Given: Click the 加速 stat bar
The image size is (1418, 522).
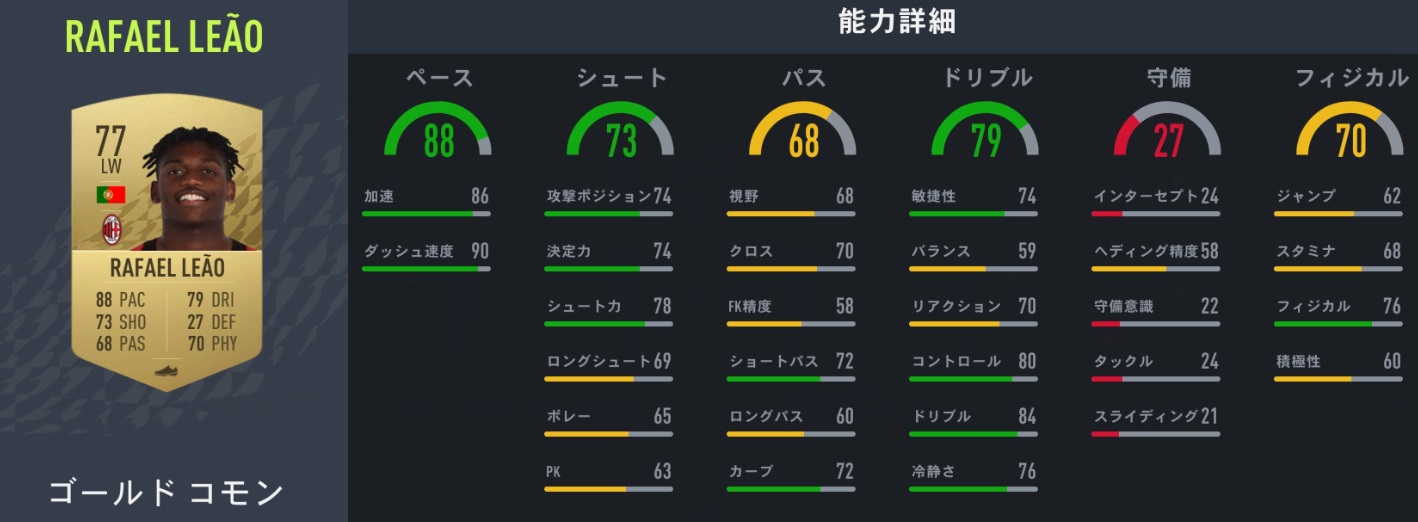Looking at the screenshot, I should pos(426,214).
